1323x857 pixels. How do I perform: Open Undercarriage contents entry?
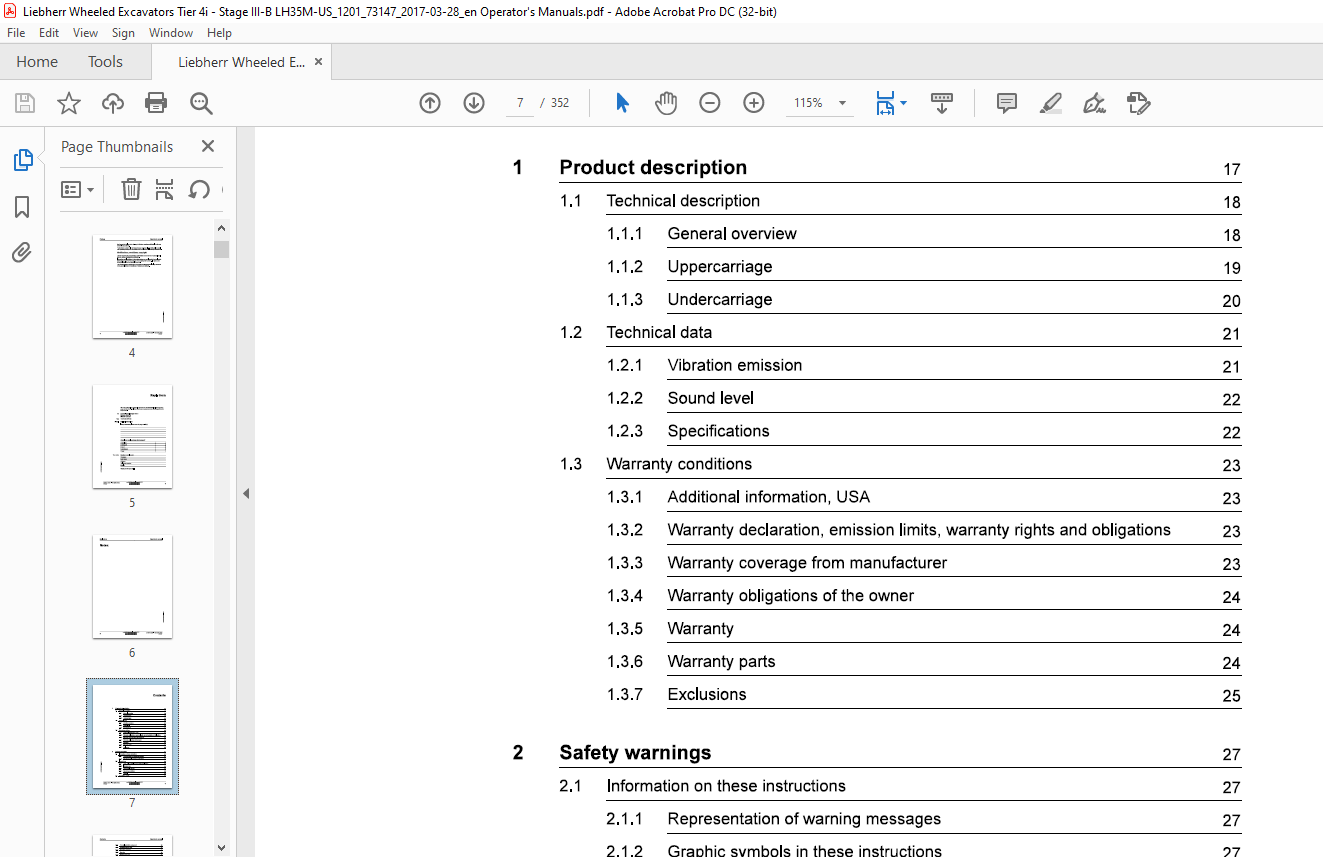coord(720,300)
